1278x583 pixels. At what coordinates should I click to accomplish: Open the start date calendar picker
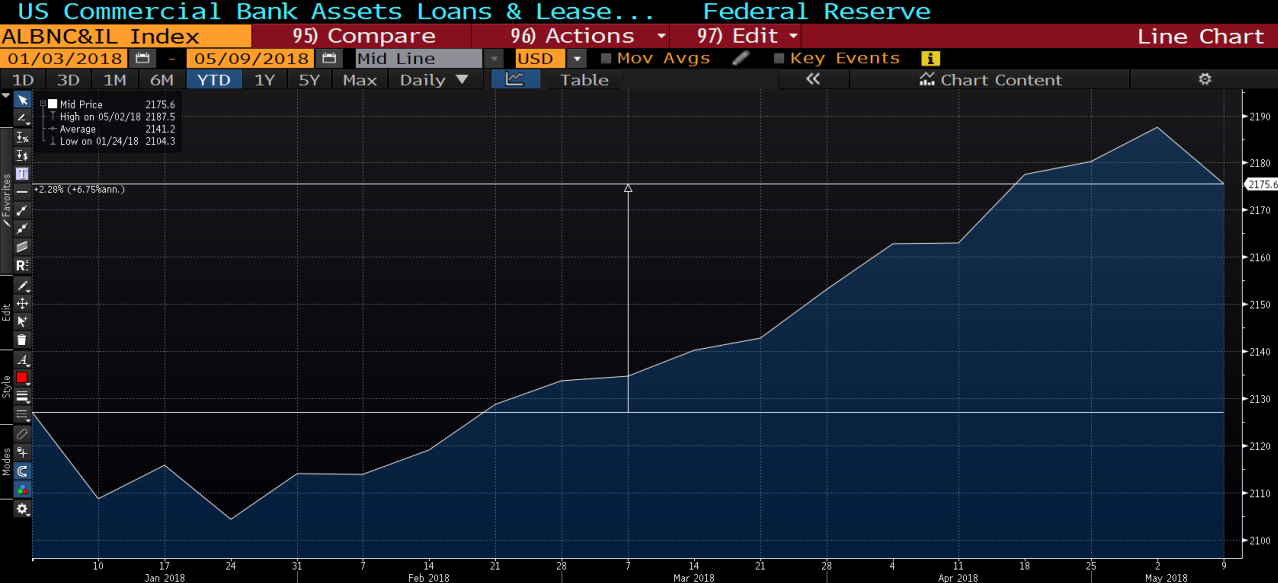tap(142, 58)
